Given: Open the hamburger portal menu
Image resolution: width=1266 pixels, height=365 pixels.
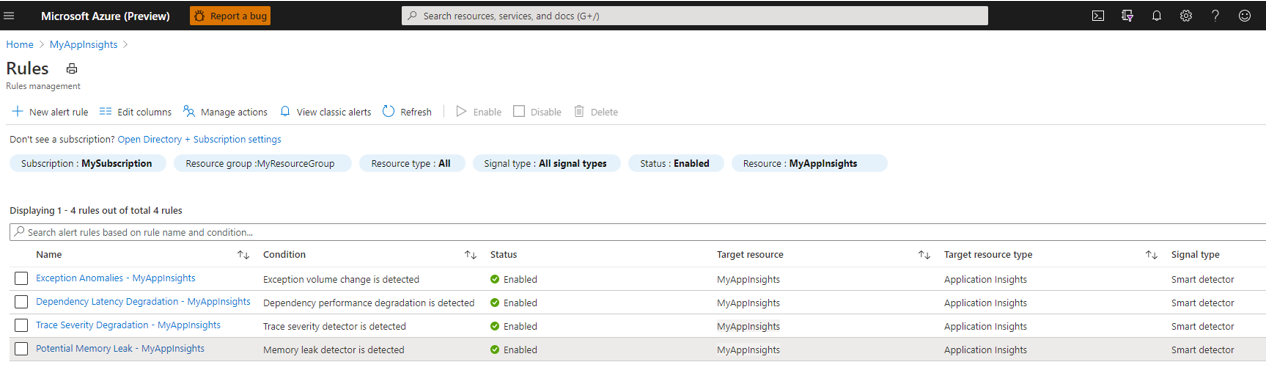Looking at the screenshot, I should point(10,16).
